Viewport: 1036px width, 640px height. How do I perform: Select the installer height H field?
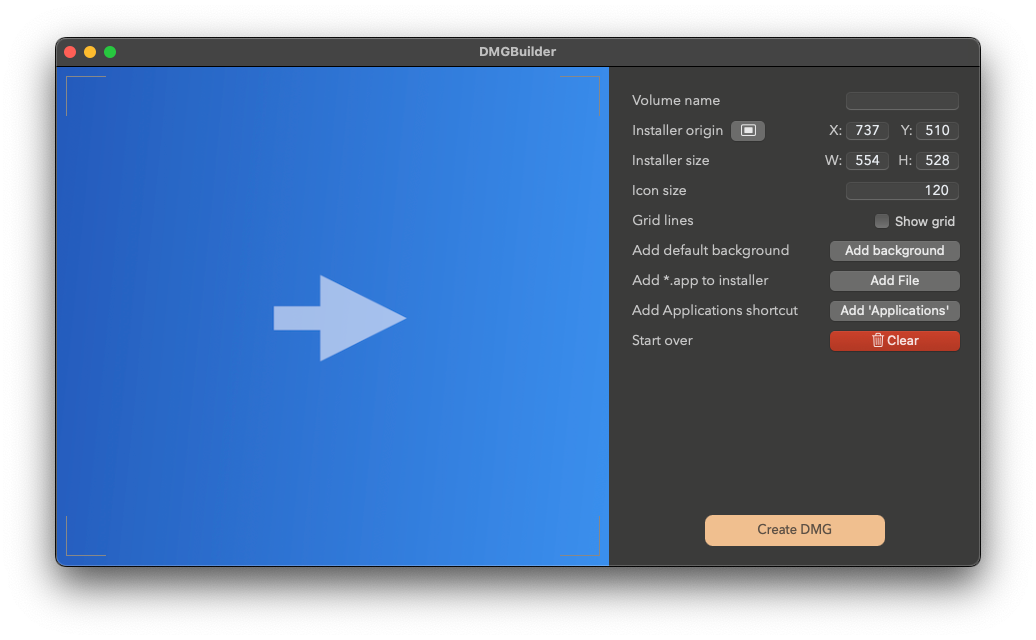point(937,161)
